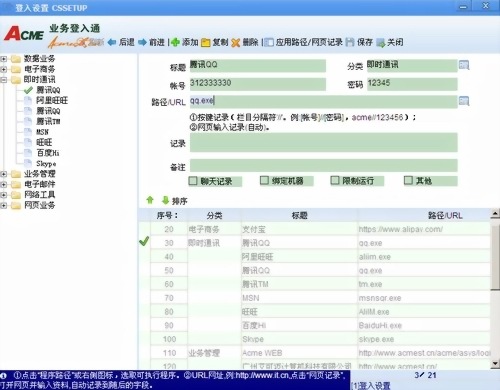Viewport: 500px width, 390px height.
Task: Select the skype.exe cell
Action: [x=424, y=339]
